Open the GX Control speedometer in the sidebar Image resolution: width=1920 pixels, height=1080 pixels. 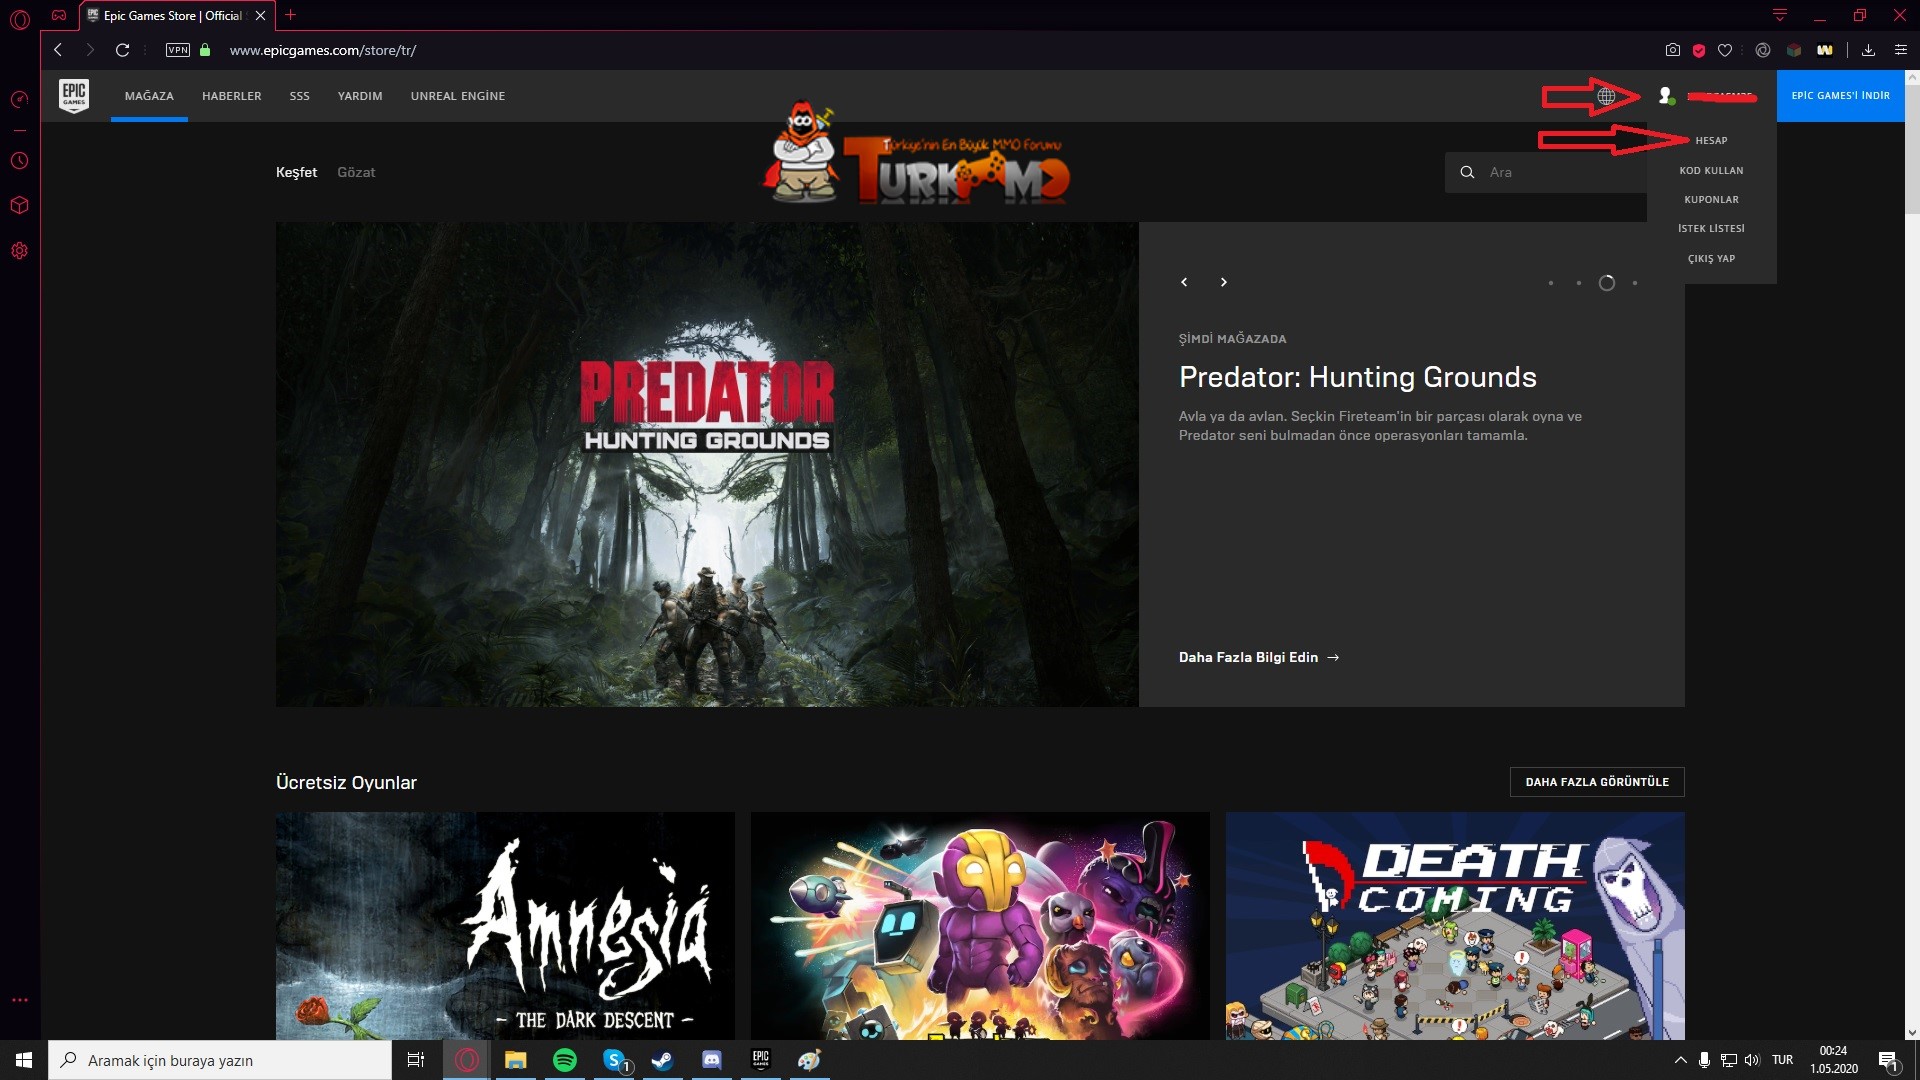19,99
